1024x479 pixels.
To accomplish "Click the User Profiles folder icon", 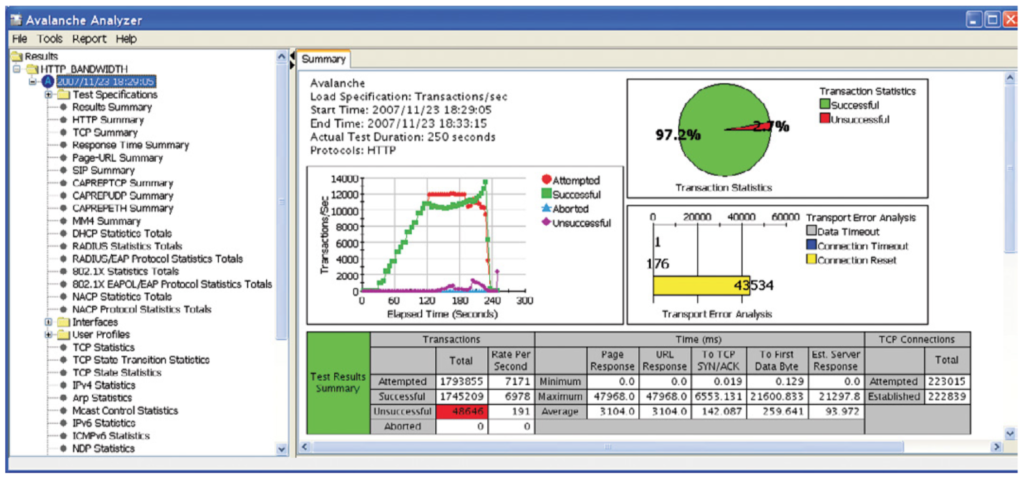I will [x=63, y=335].
